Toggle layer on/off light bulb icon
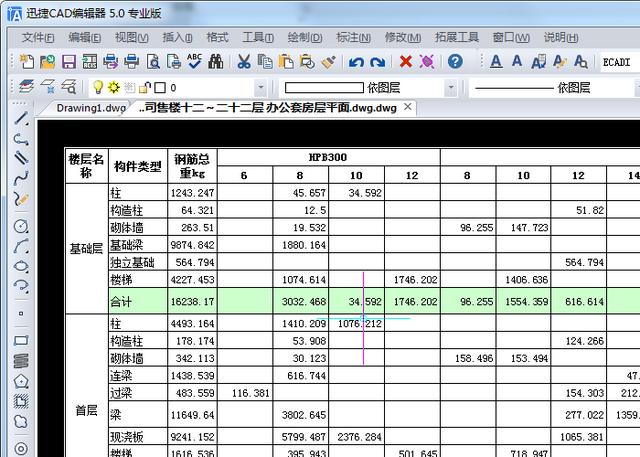This screenshot has height=457, width=640. pos(98,88)
